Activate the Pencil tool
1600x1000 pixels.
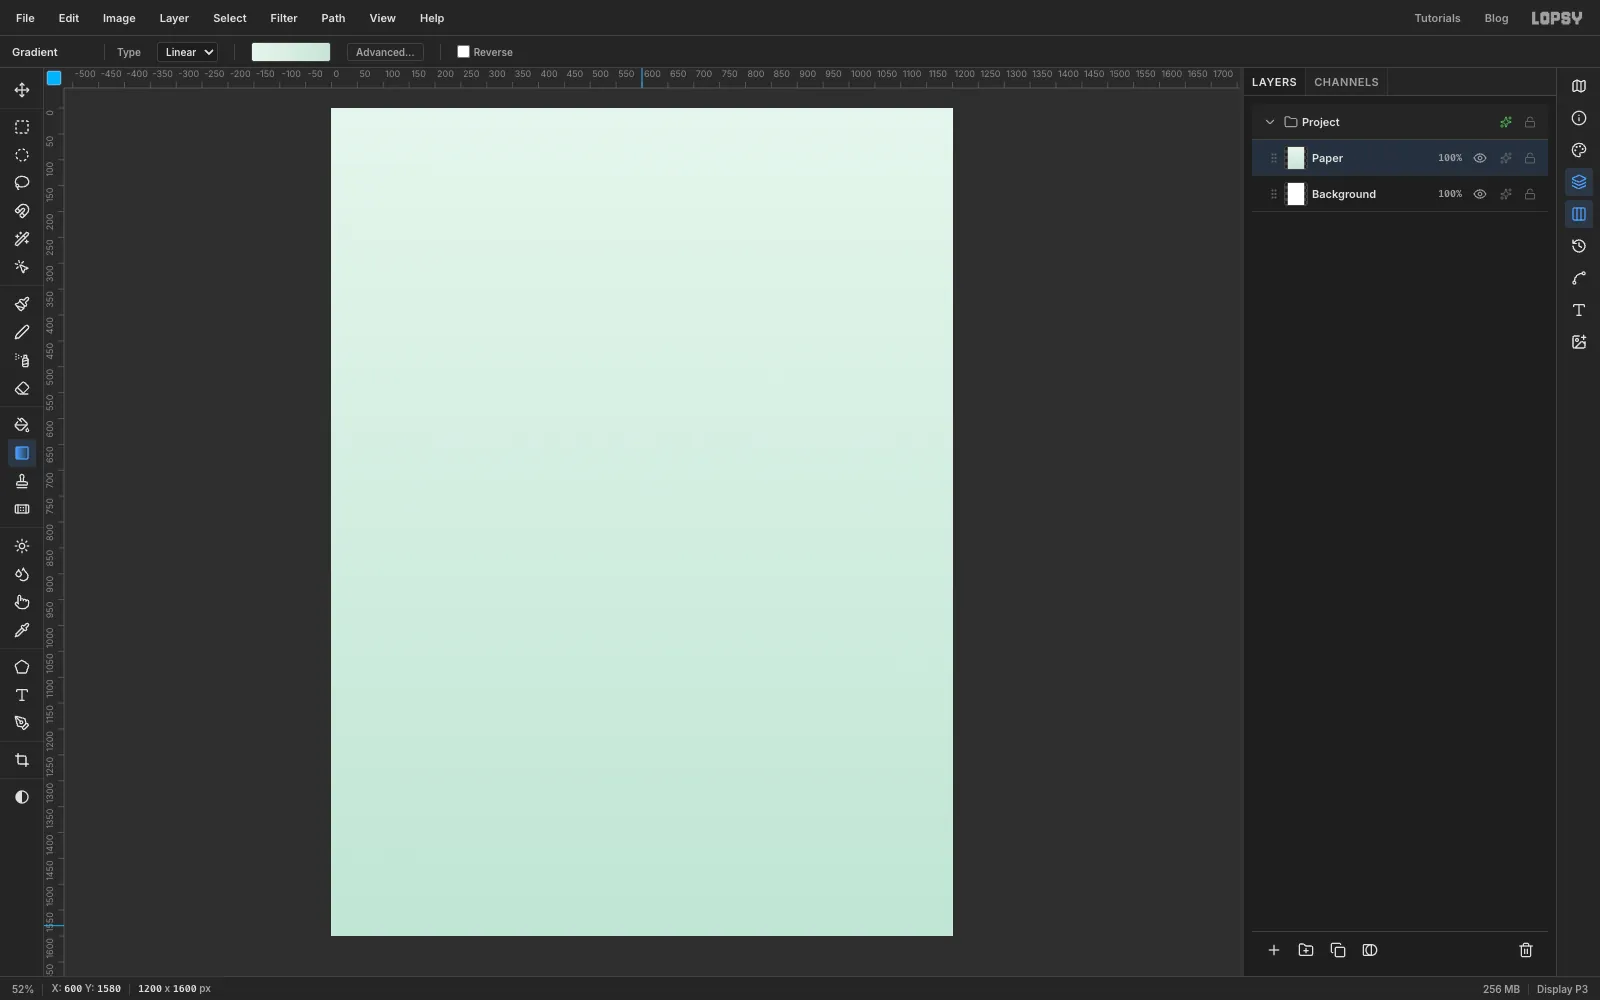click(22, 332)
